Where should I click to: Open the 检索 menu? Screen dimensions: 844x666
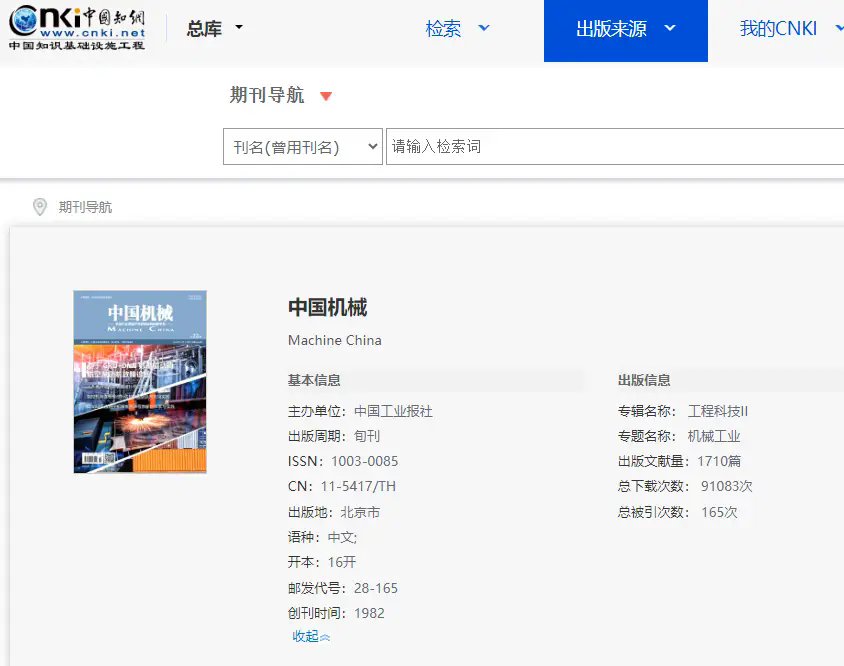pos(457,28)
